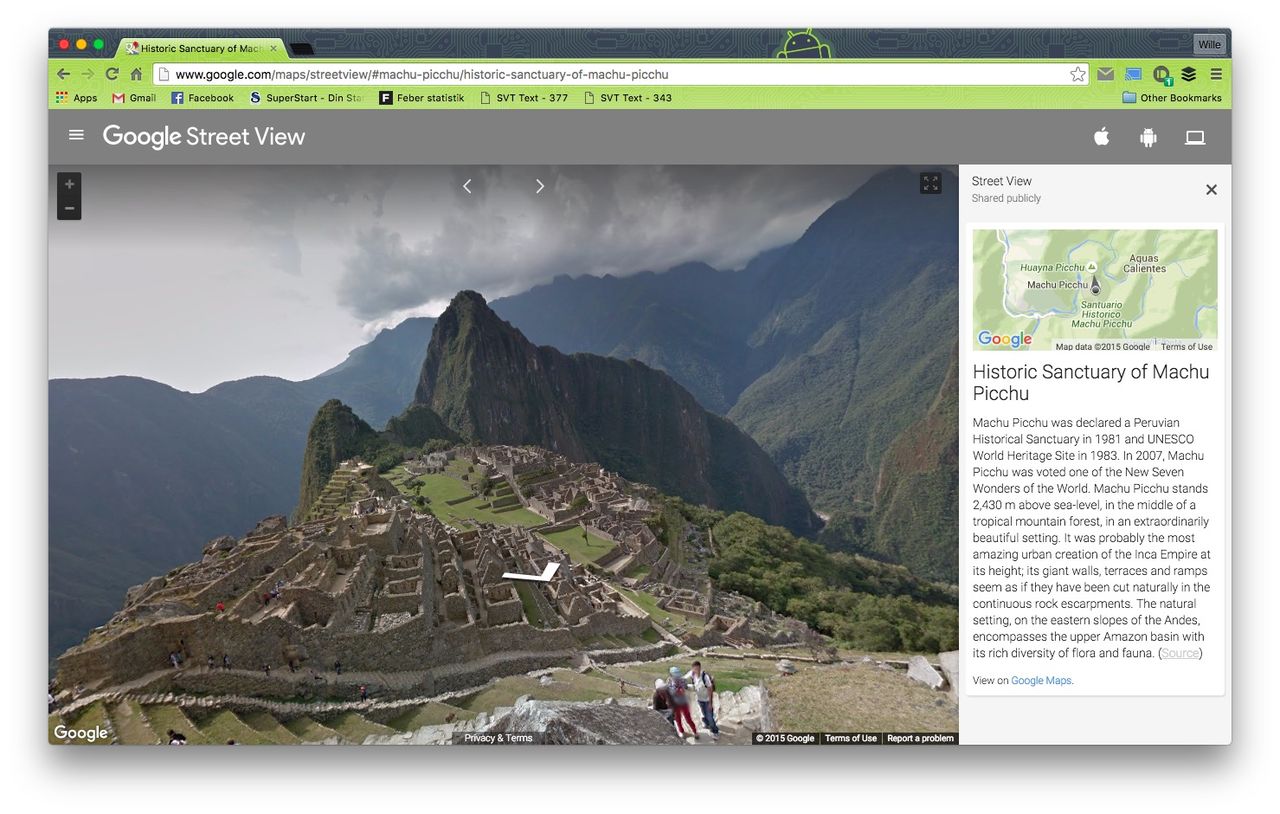Click the browser home icon
Image resolution: width=1280 pixels, height=814 pixels.
(x=136, y=74)
